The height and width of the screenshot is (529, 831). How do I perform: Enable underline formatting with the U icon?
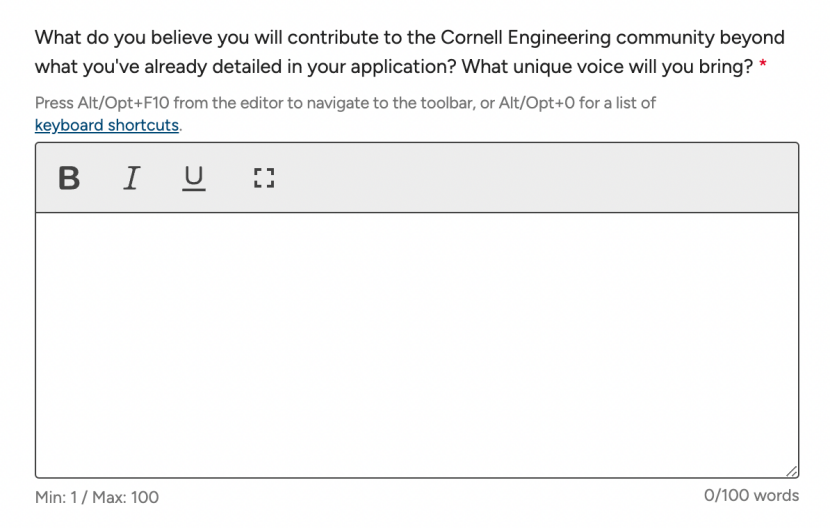point(193,178)
